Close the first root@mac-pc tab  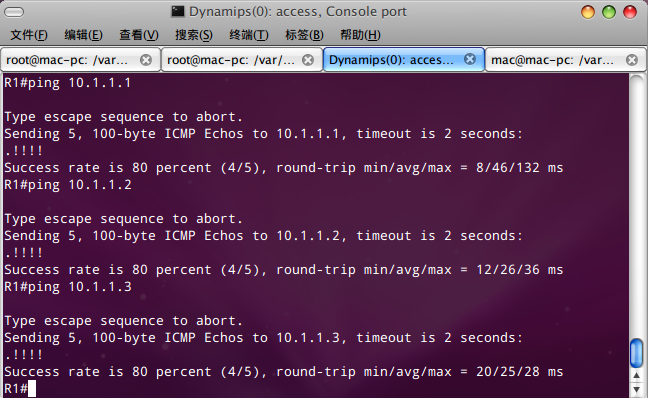(146, 60)
